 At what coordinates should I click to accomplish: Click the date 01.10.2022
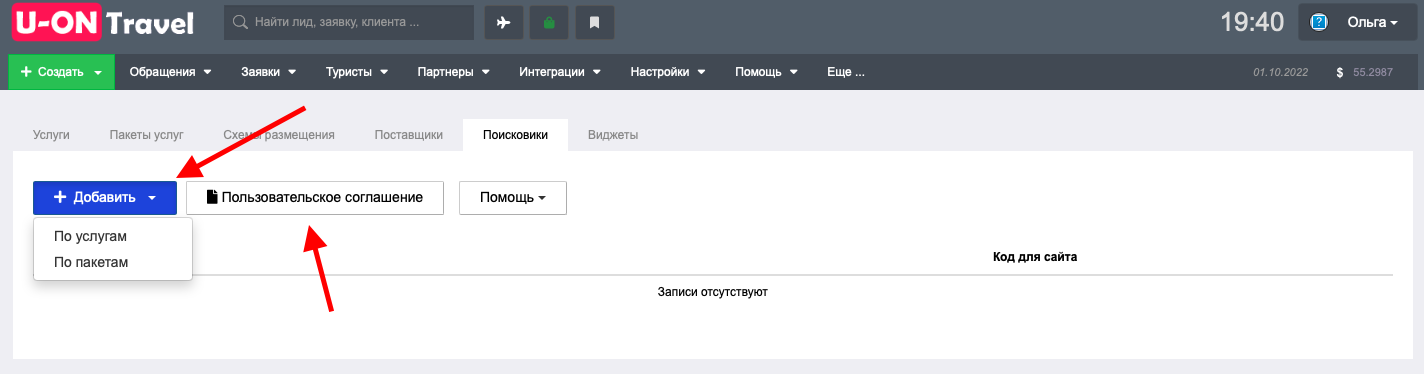click(1279, 73)
